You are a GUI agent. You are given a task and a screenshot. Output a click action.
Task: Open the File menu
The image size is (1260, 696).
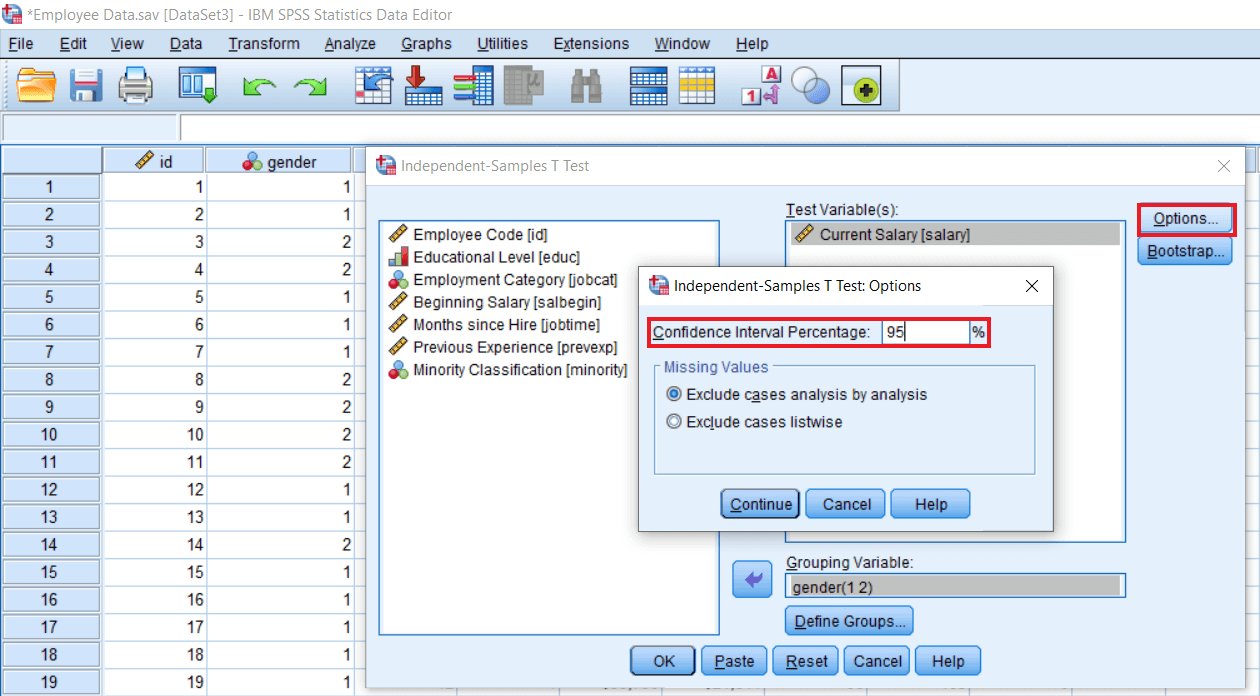[20, 44]
